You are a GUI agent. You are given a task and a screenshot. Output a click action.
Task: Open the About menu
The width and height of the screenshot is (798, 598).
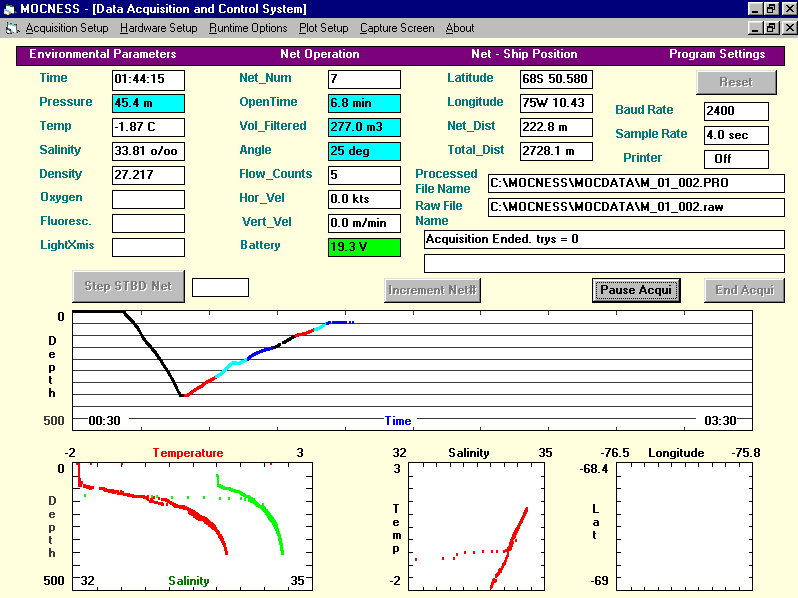coord(460,28)
